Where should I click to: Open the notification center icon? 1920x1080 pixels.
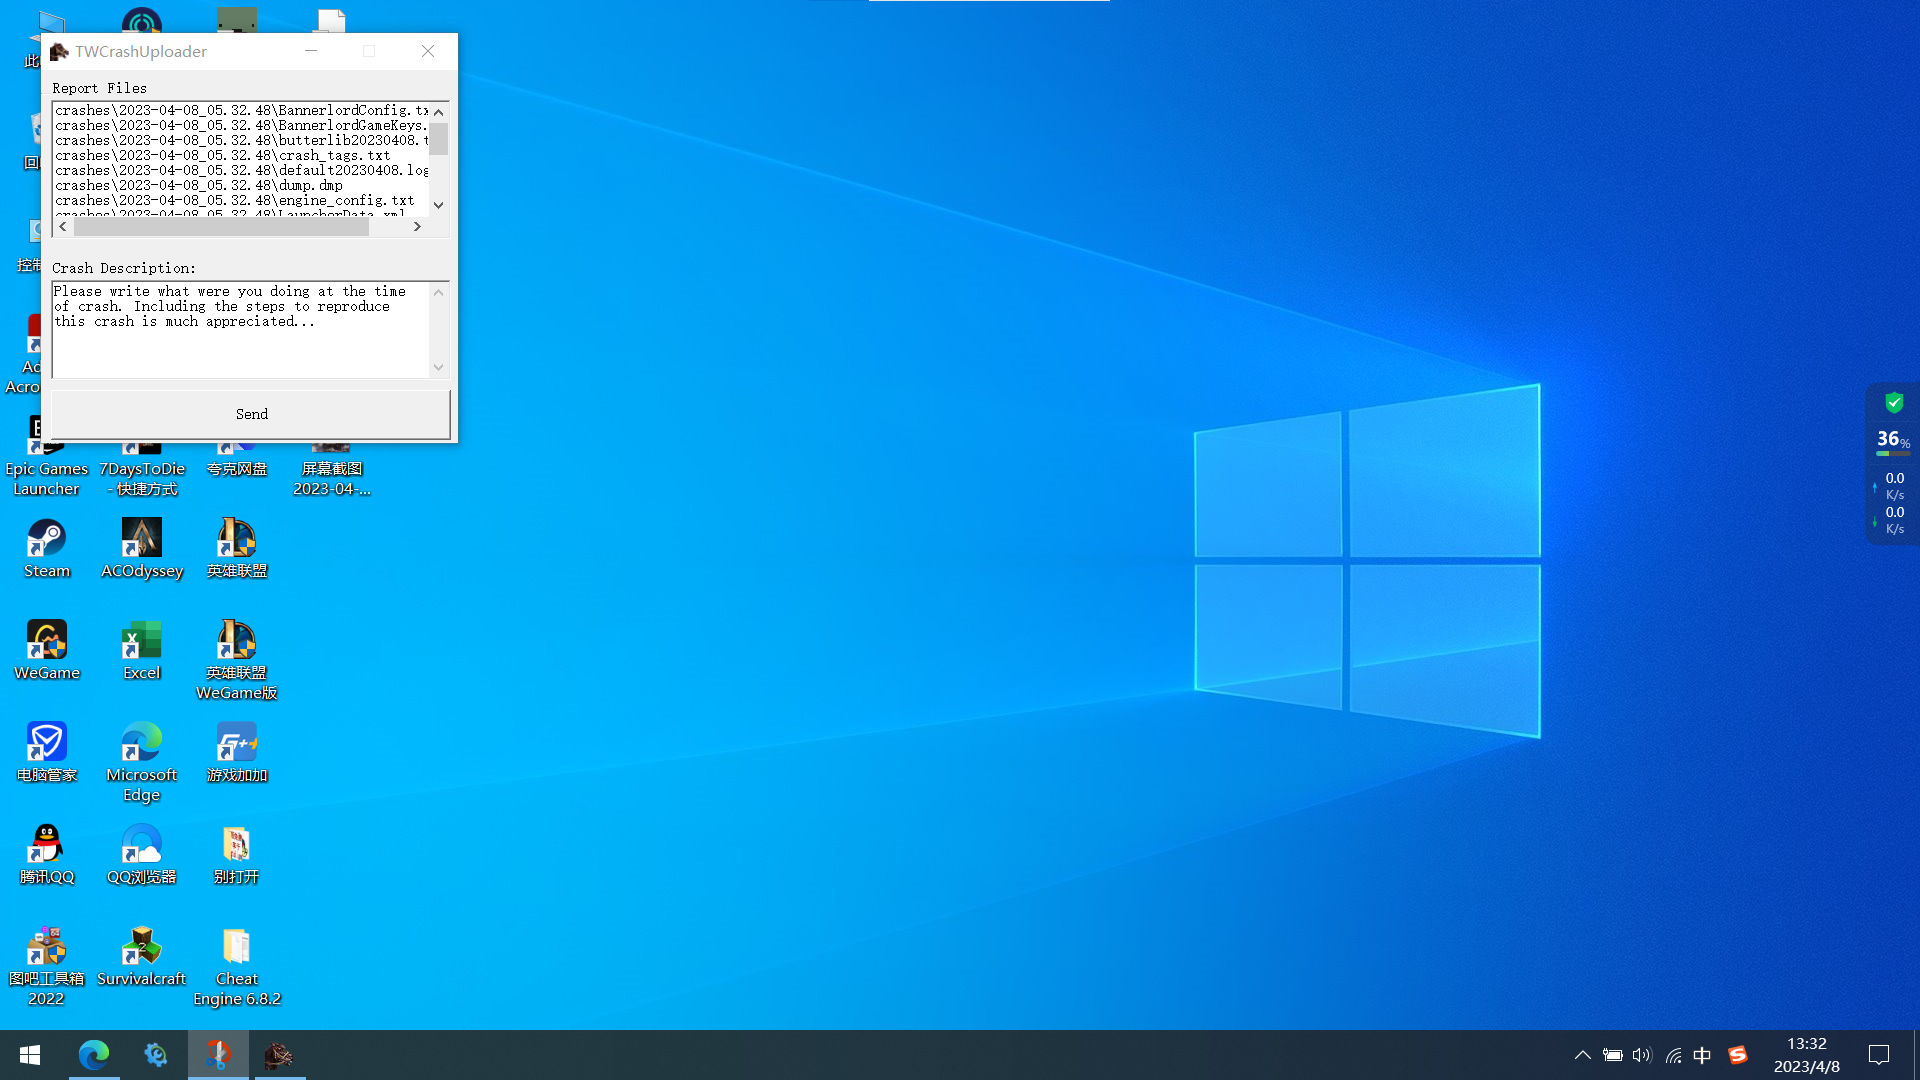tap(1879, 1055)
